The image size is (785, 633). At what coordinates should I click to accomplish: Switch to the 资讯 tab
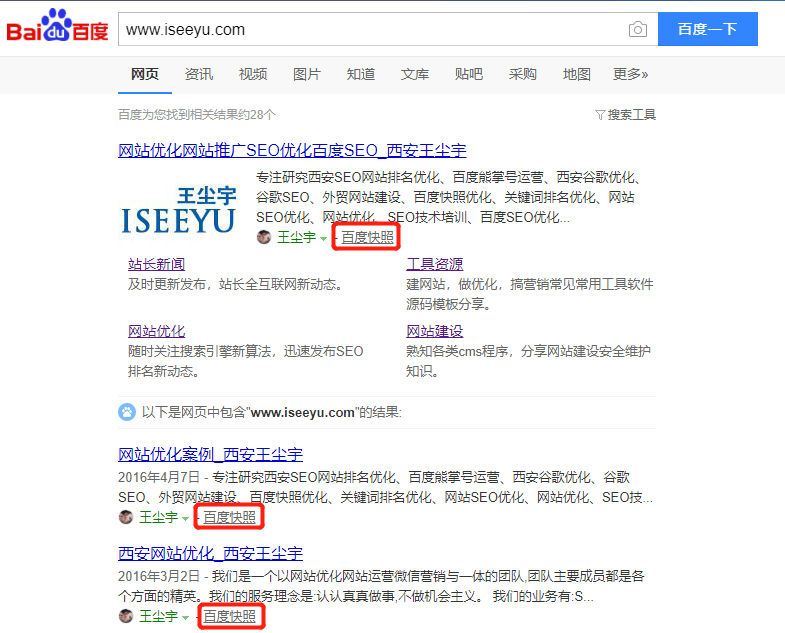pos(199,74)
